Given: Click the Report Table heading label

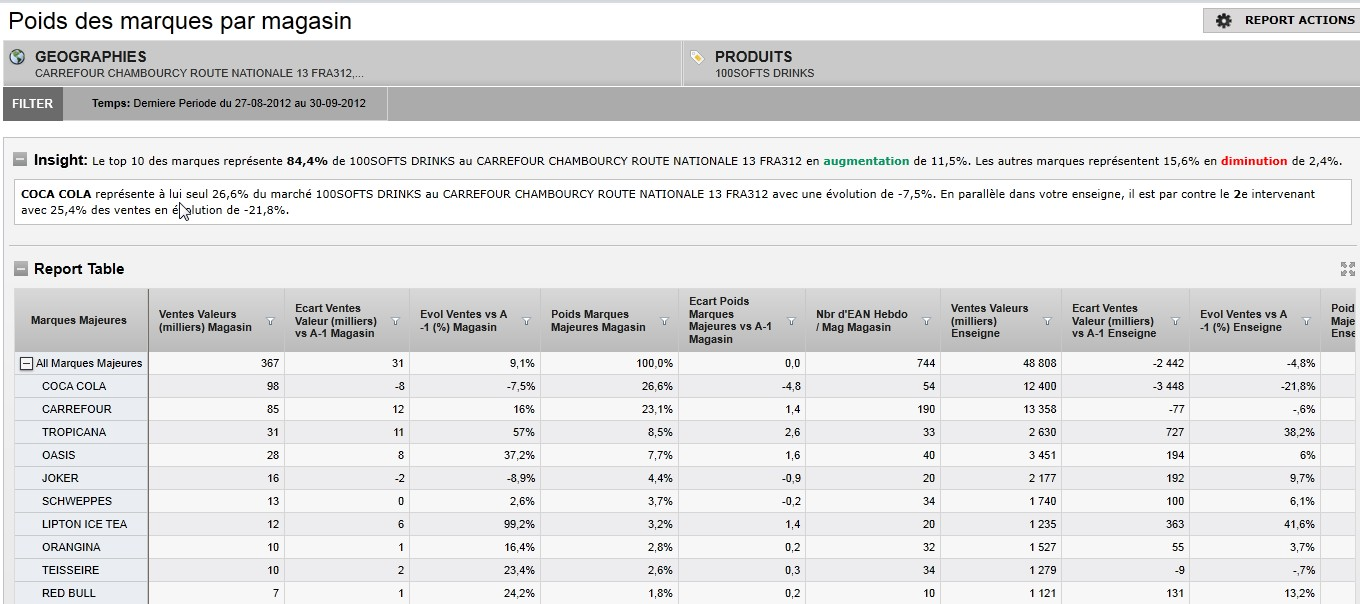Looking at the screenshot, I should [79, 269].
